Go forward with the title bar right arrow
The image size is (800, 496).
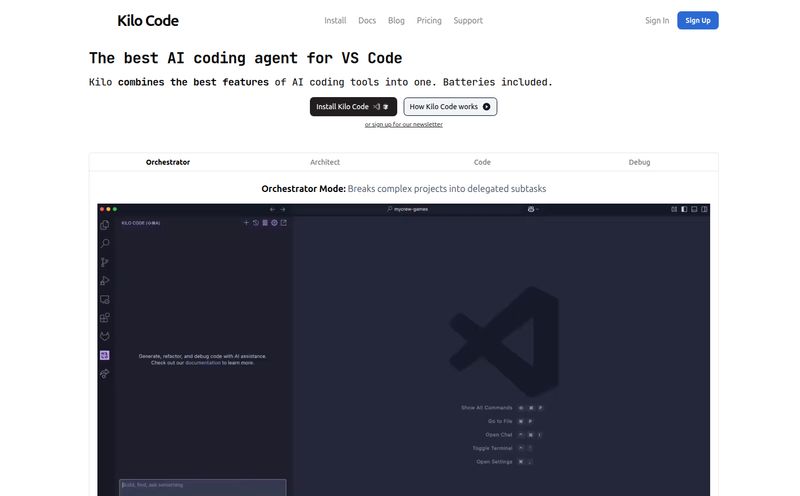coord(283,209)
